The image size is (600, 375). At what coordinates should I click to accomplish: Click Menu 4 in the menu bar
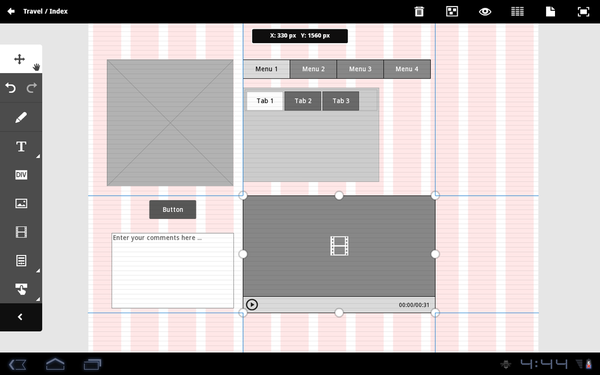click(x=407, y=69)
